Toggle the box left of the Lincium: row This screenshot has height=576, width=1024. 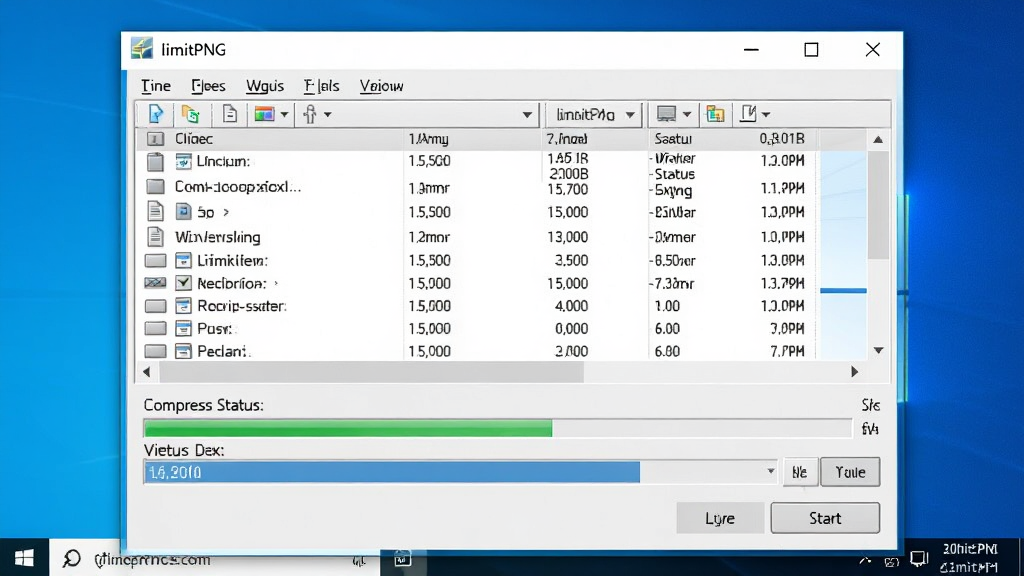click(155, 161)
